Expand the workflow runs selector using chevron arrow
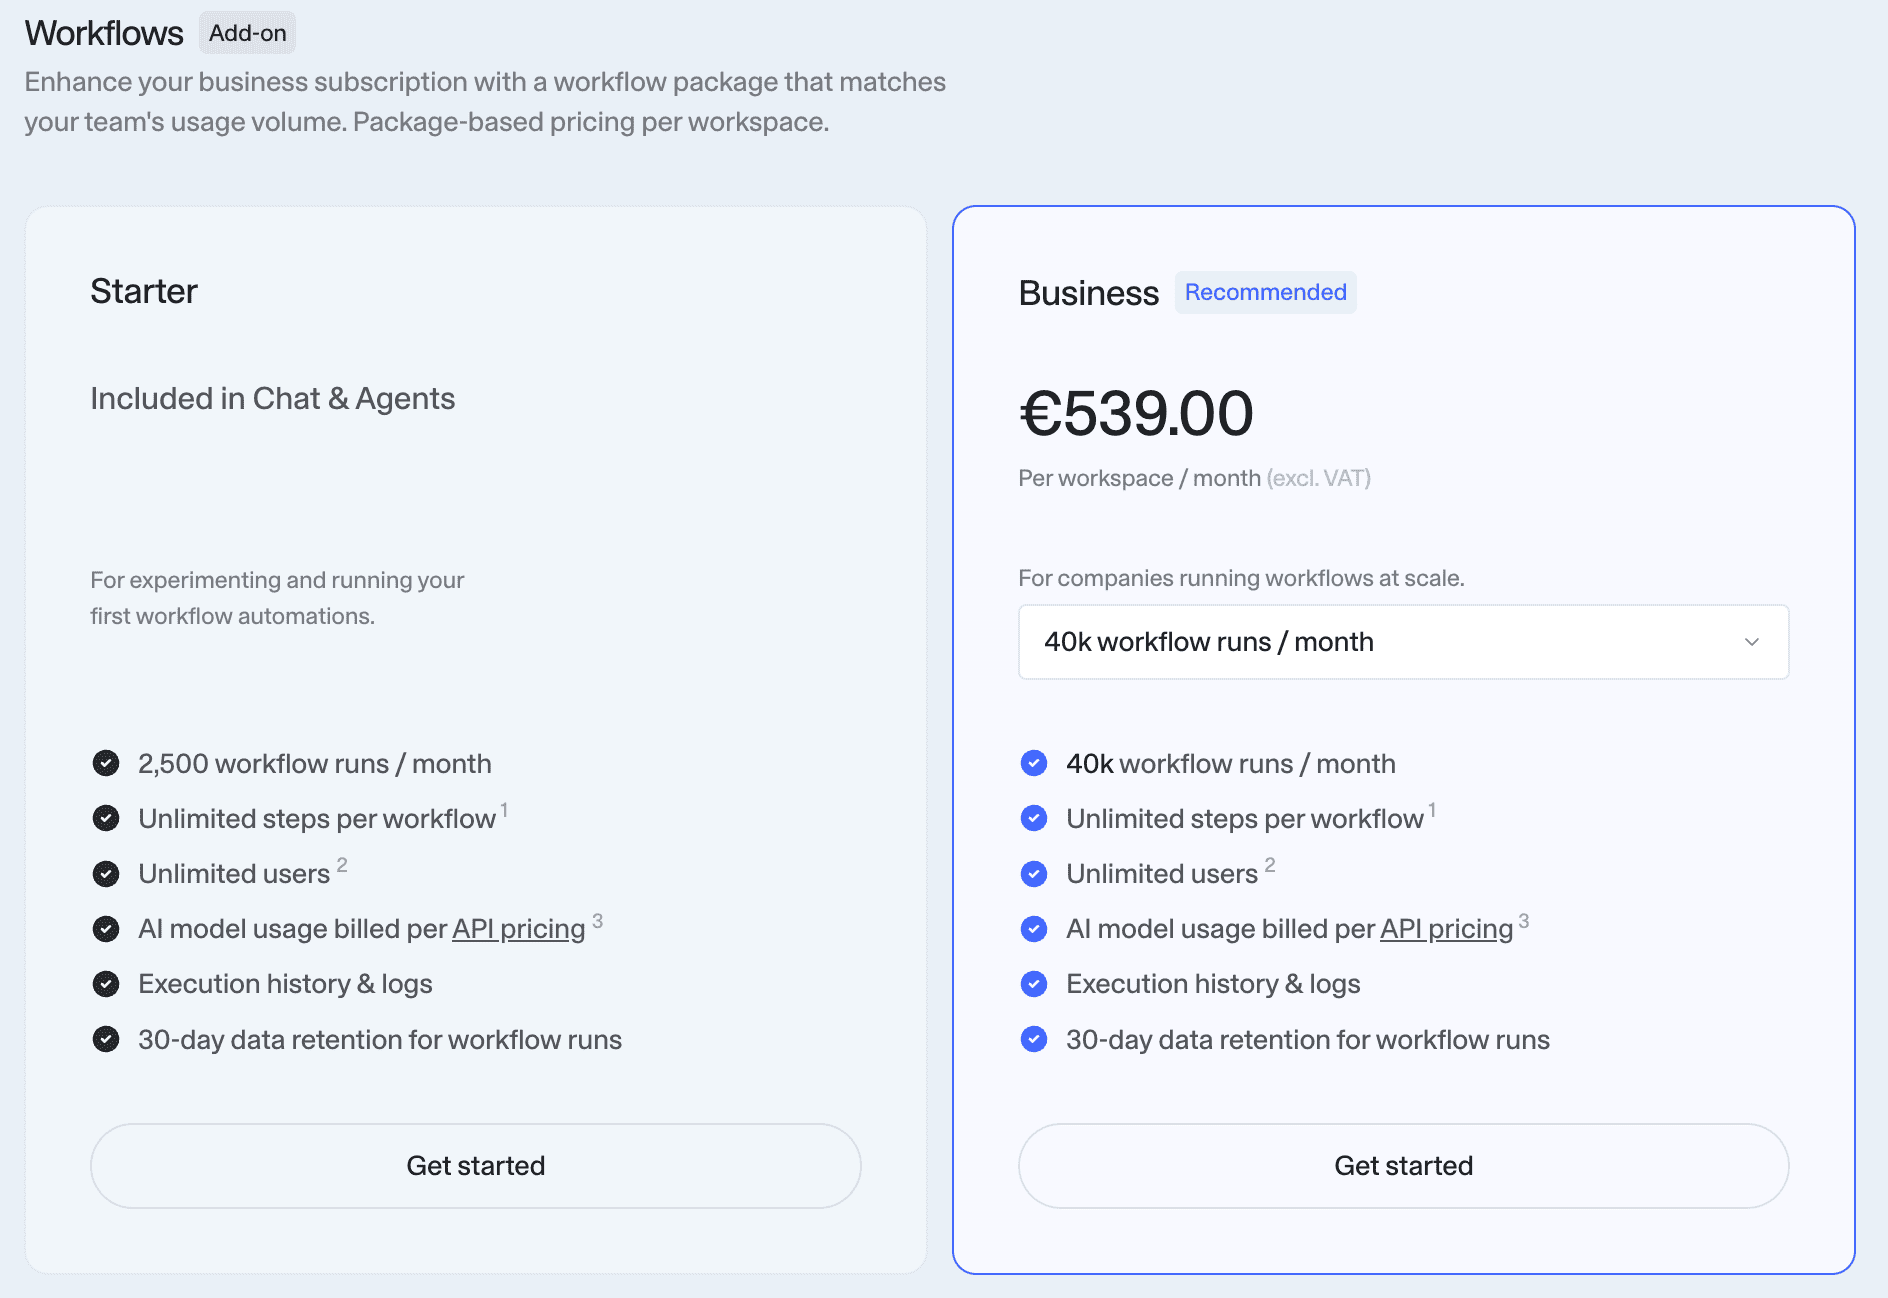The height and width of the screenshot is (1298, 1888). click(x=1752, y=642)
